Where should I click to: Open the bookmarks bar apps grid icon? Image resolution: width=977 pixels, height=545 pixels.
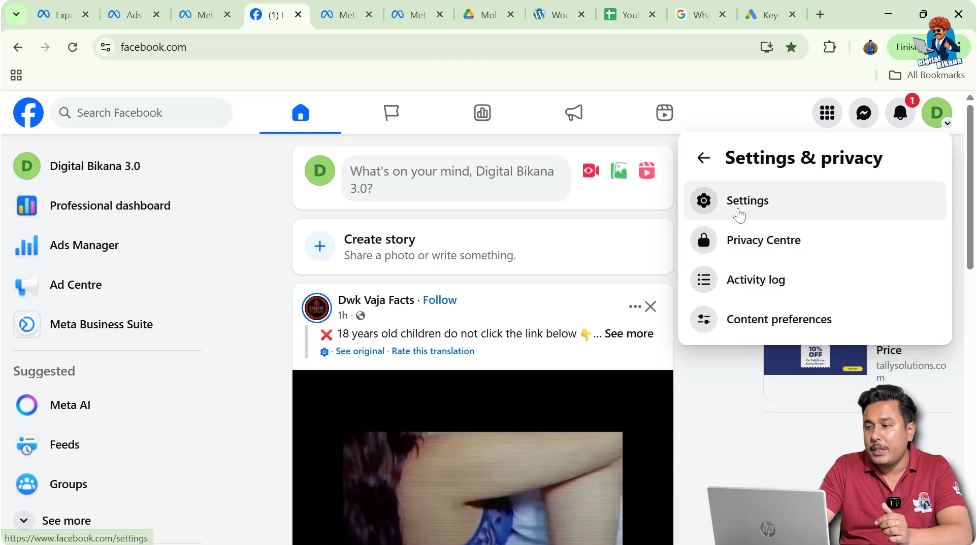(16, 75)
